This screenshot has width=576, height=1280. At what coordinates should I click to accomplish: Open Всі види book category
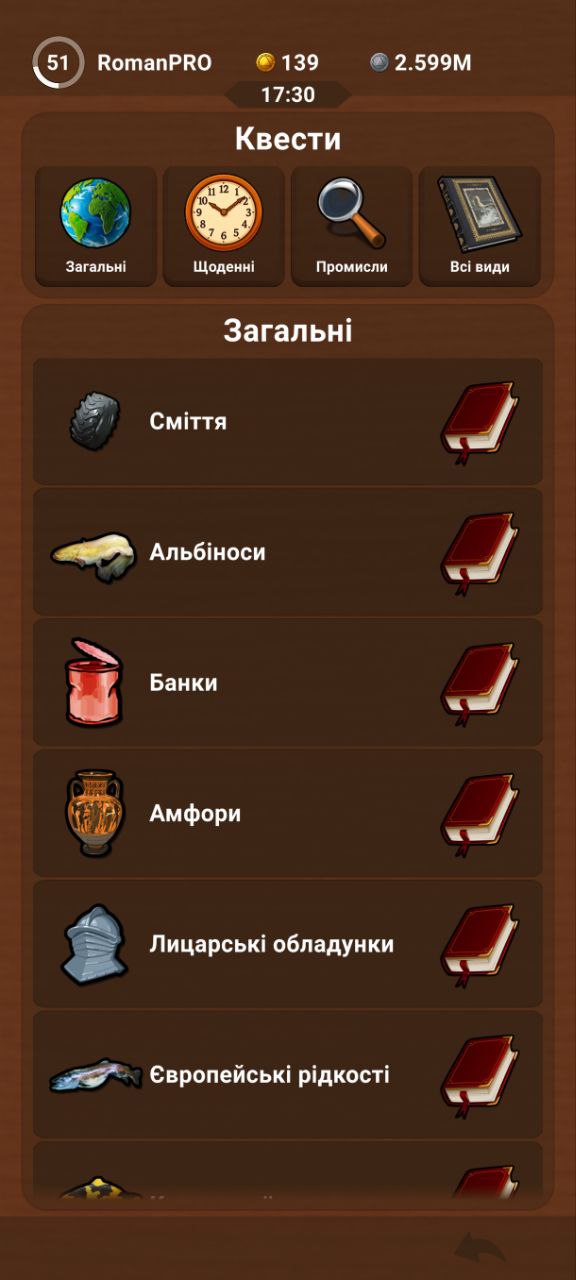tap(480, 226)
